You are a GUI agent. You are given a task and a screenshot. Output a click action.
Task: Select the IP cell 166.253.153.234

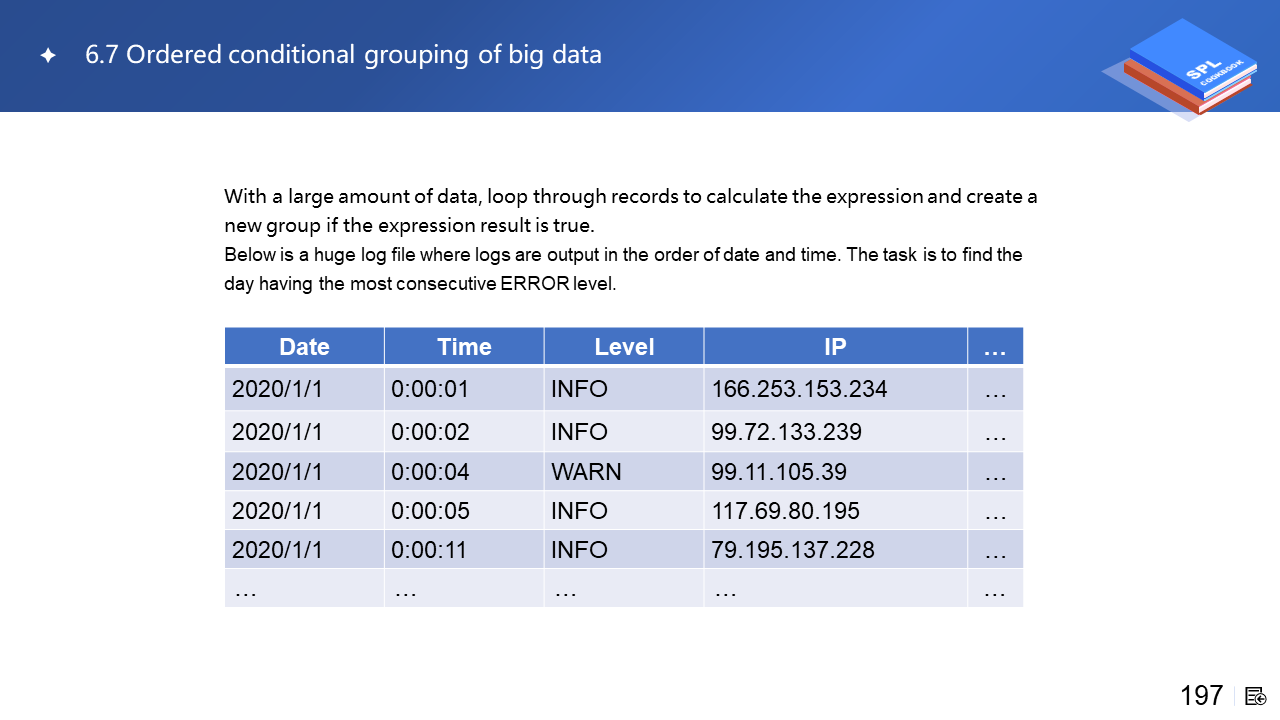[799, 389]
